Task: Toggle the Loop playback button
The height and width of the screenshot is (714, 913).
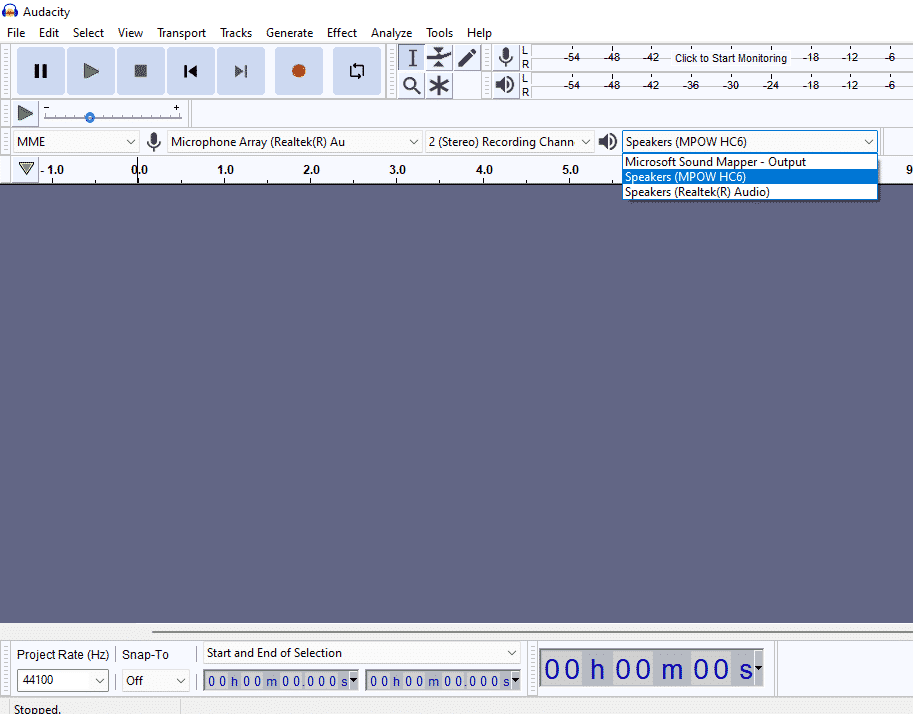Action: pyautogui.click(x=357, y=71)
